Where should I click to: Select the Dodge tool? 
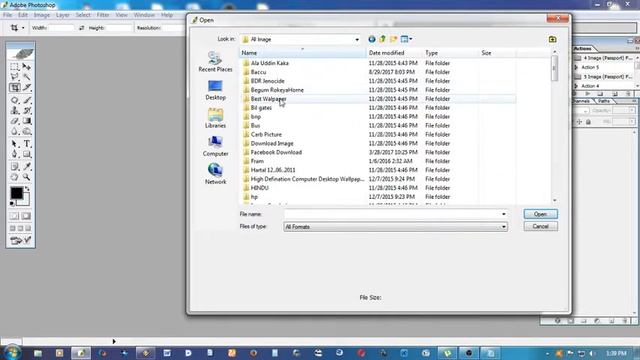pyautogui.click(x=27, y=131)
